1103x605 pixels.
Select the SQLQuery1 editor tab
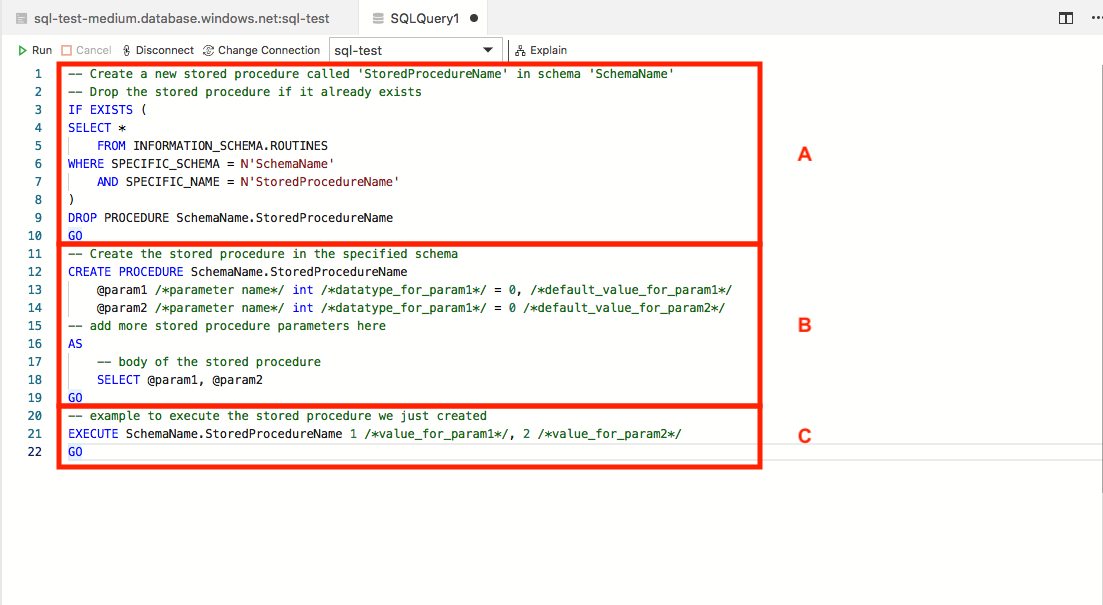(426, 18)
